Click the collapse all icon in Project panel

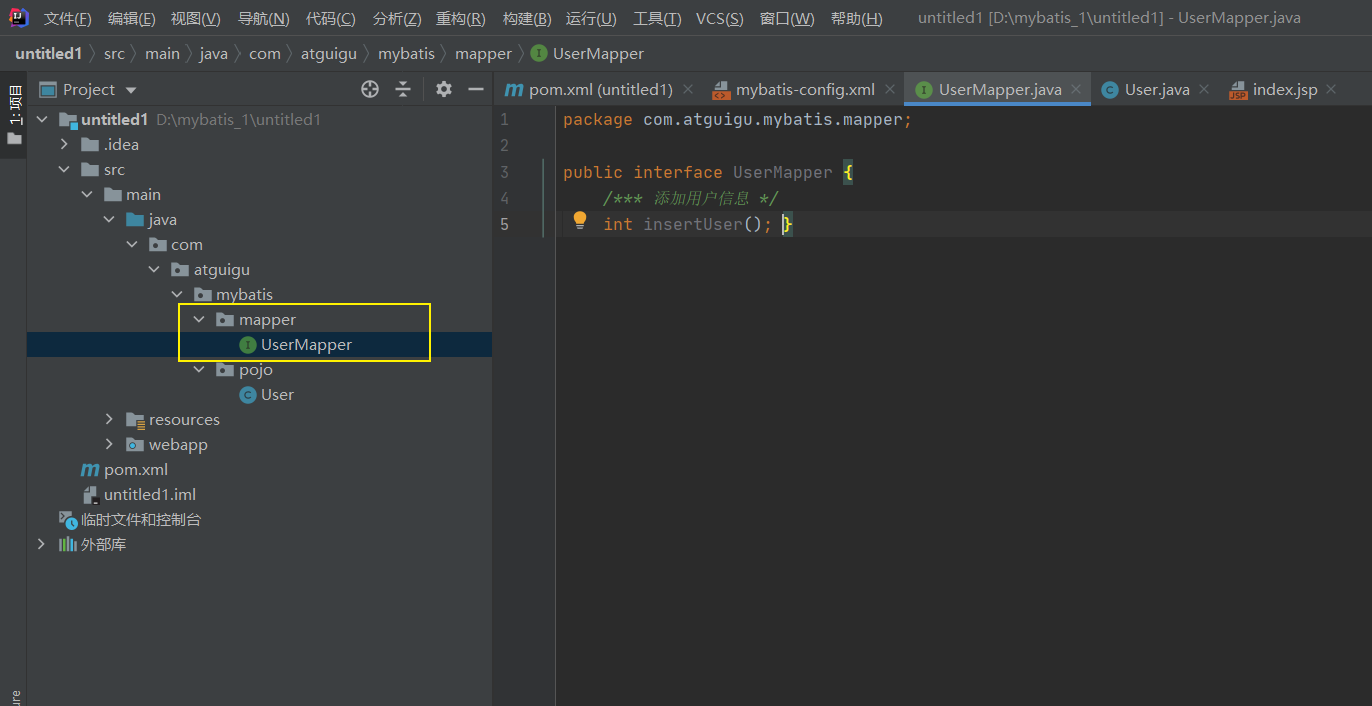coord(403,89)
